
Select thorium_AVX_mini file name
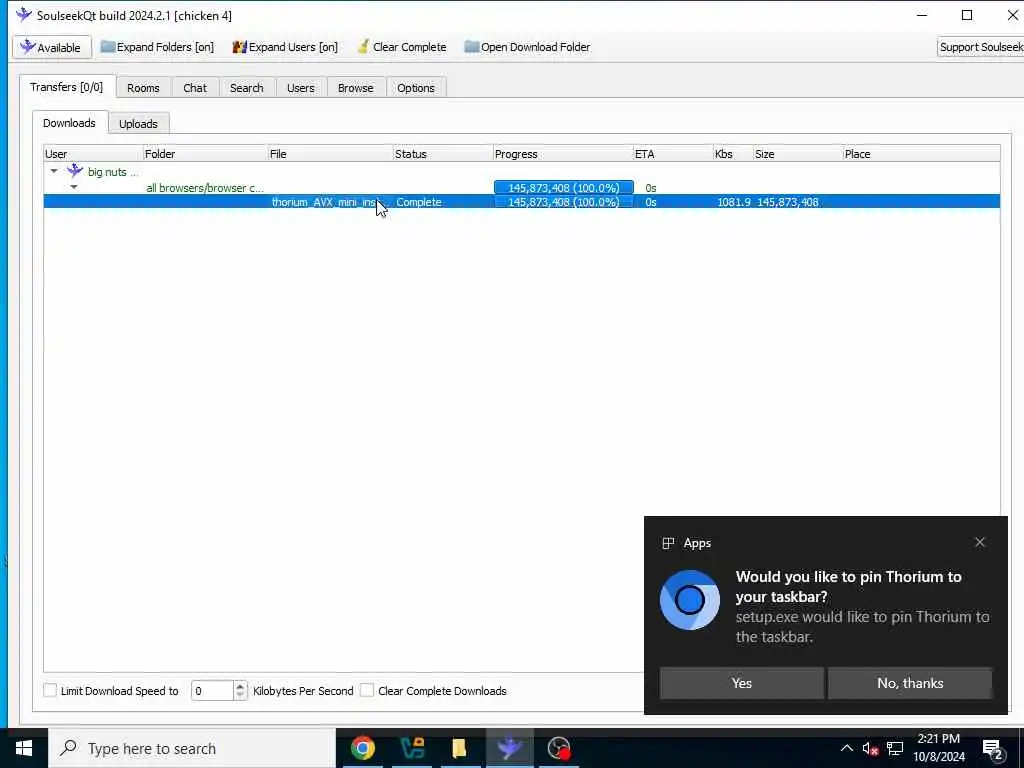click(326, 202)
